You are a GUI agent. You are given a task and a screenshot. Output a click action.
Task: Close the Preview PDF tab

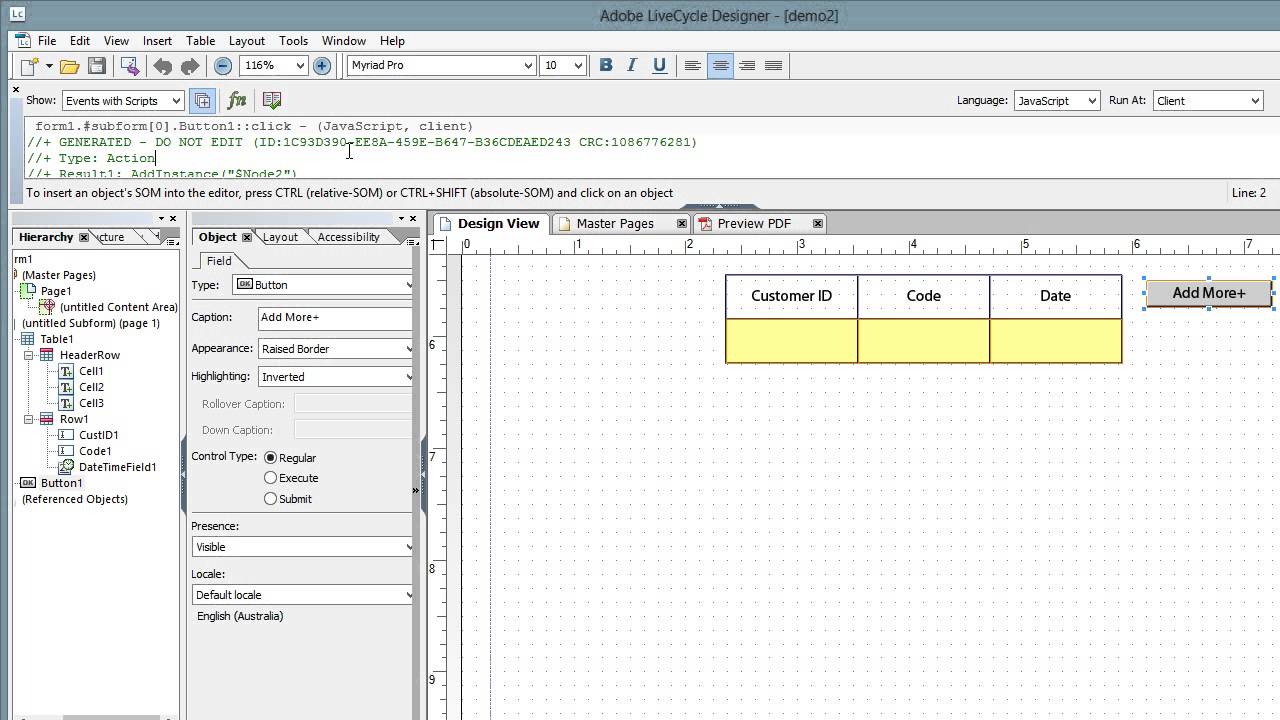[817, 223]
